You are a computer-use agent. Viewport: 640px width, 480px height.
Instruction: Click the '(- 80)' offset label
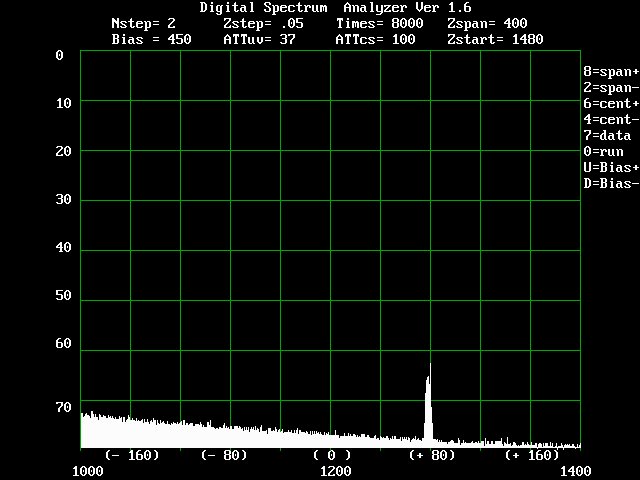click(224, 455)
